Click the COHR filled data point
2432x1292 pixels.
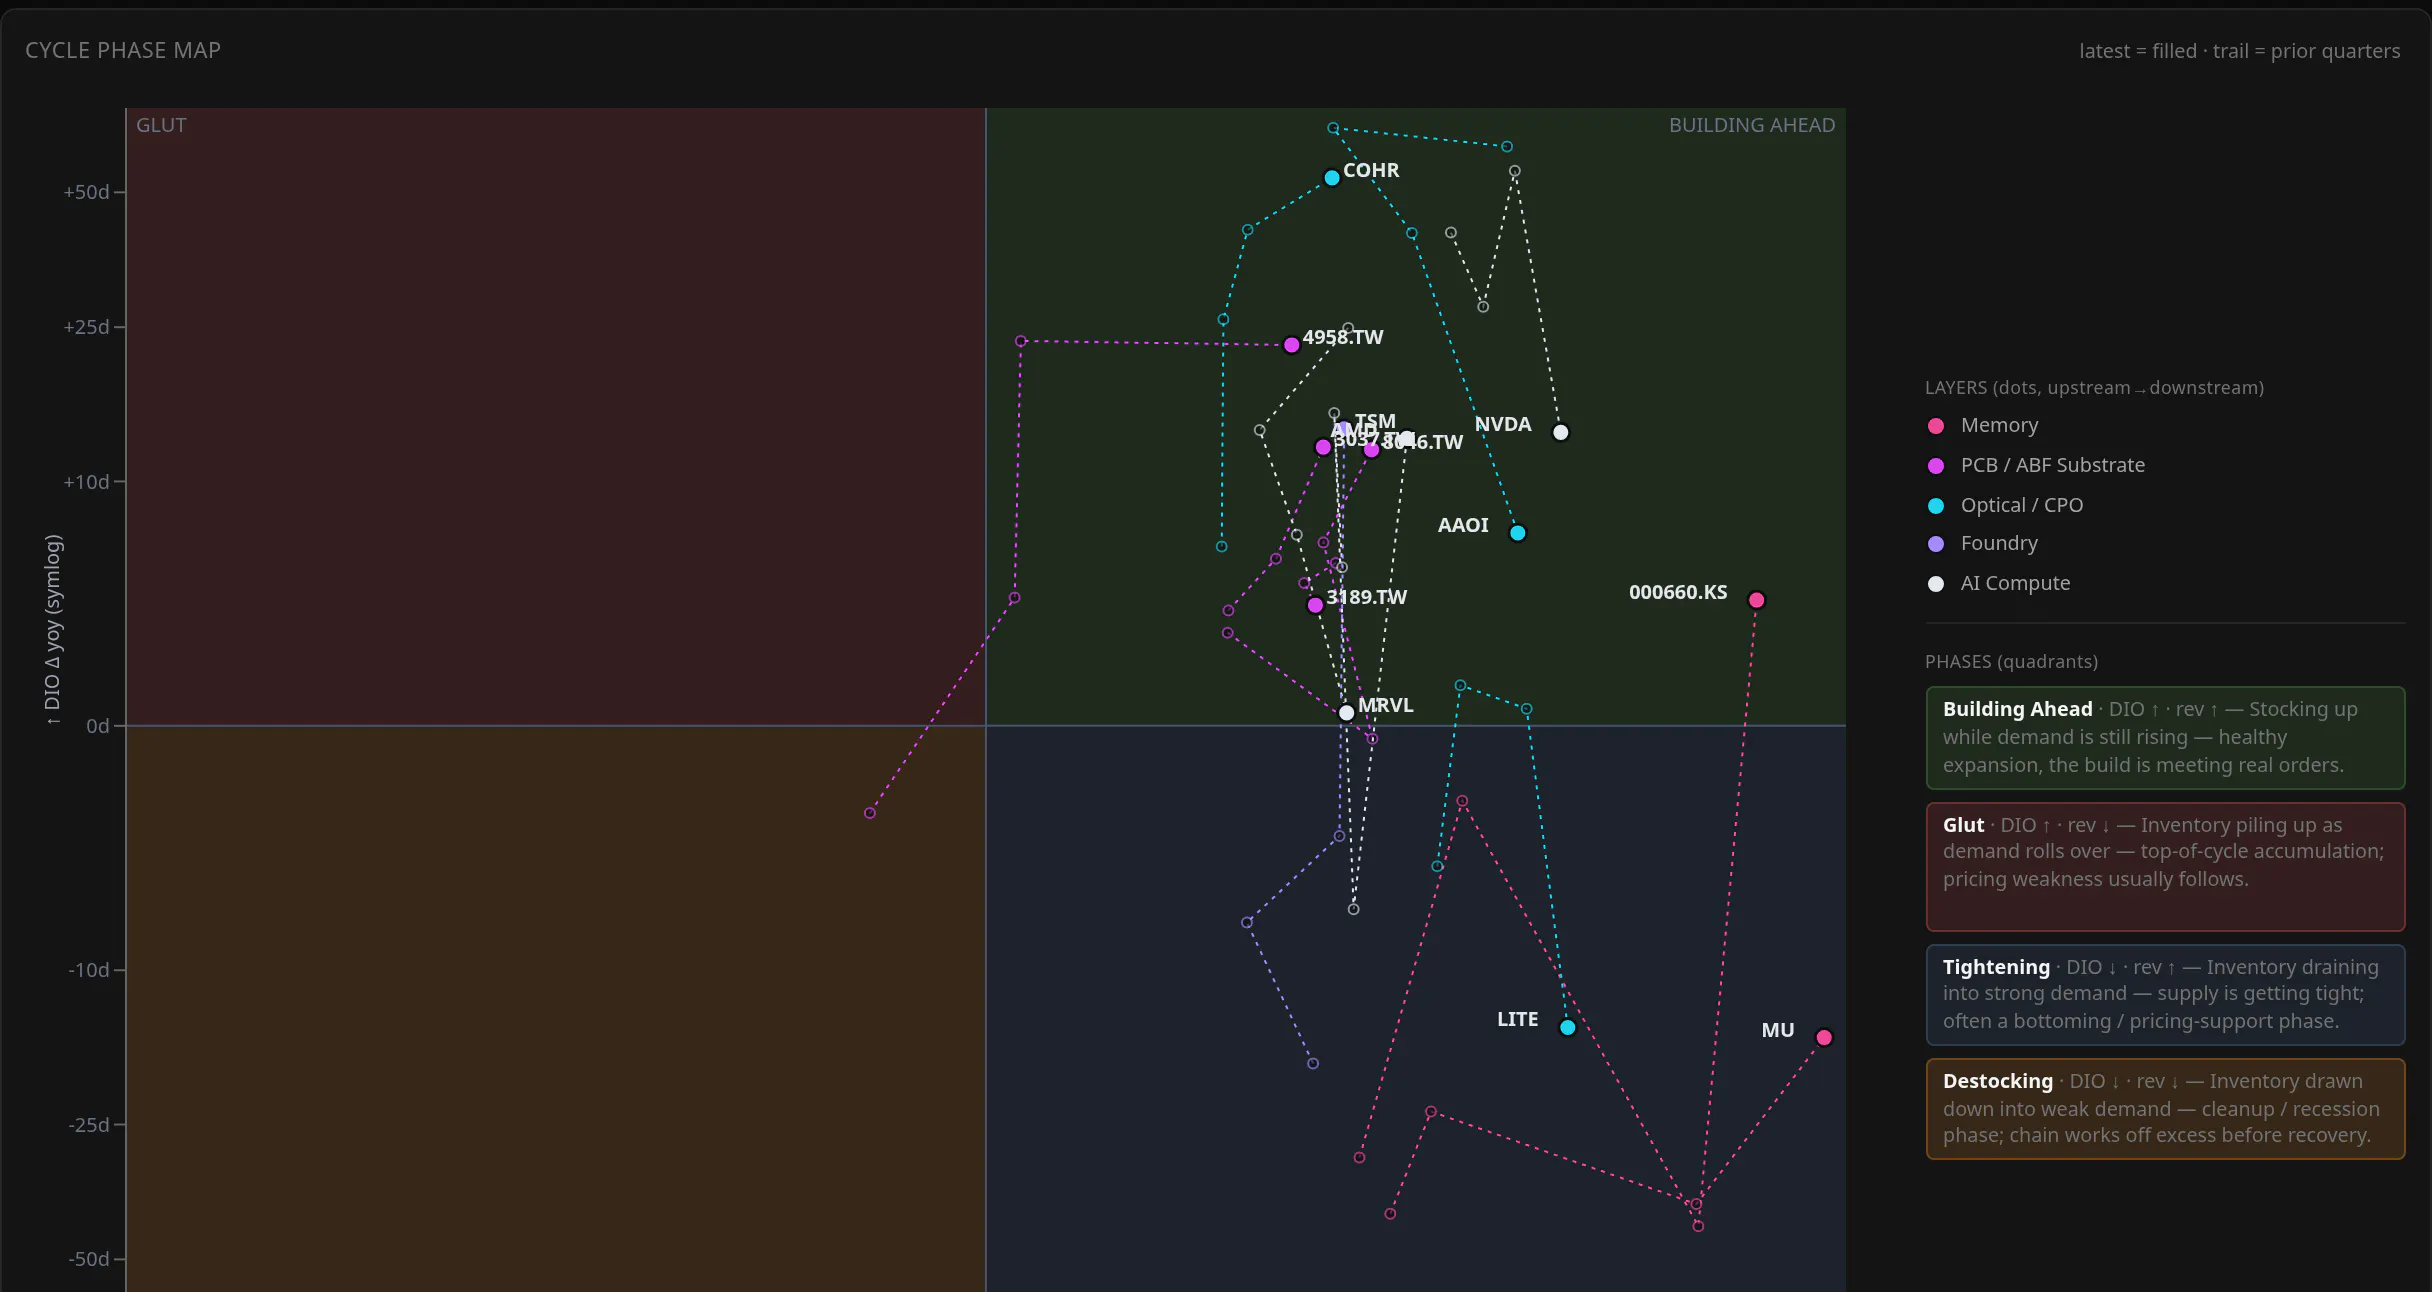[1332, 178]
